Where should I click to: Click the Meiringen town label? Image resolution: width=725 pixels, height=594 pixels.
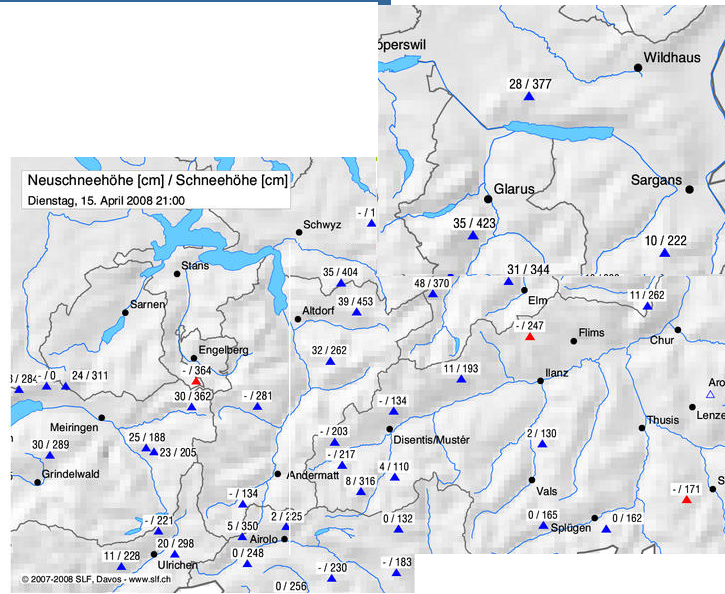74,428
